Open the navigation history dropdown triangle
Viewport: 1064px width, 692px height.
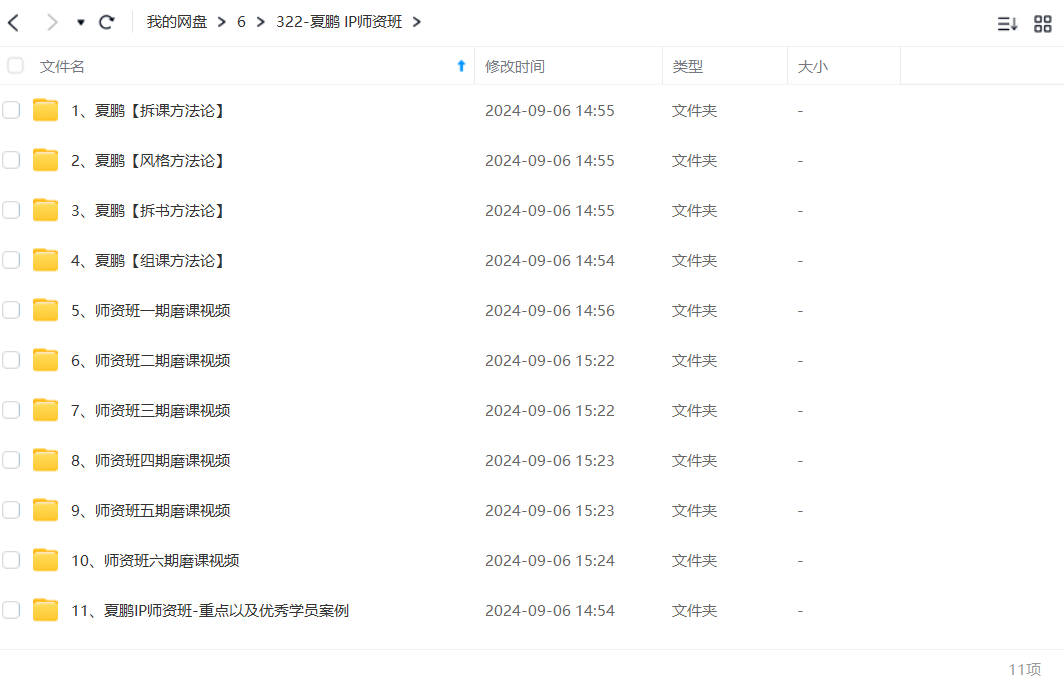(x=81, y=22)
